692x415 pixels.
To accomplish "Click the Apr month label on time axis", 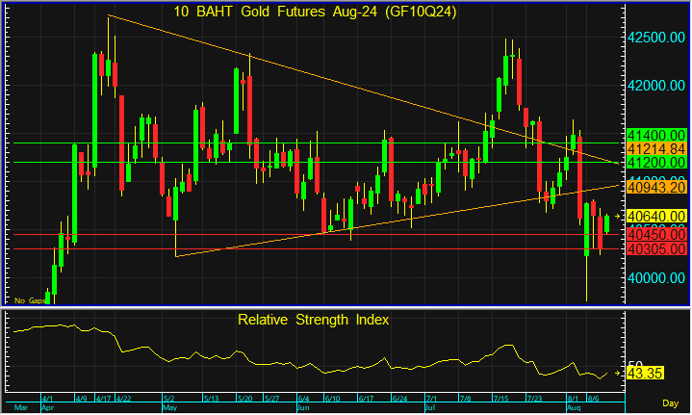I will click(x=47, y=408).
